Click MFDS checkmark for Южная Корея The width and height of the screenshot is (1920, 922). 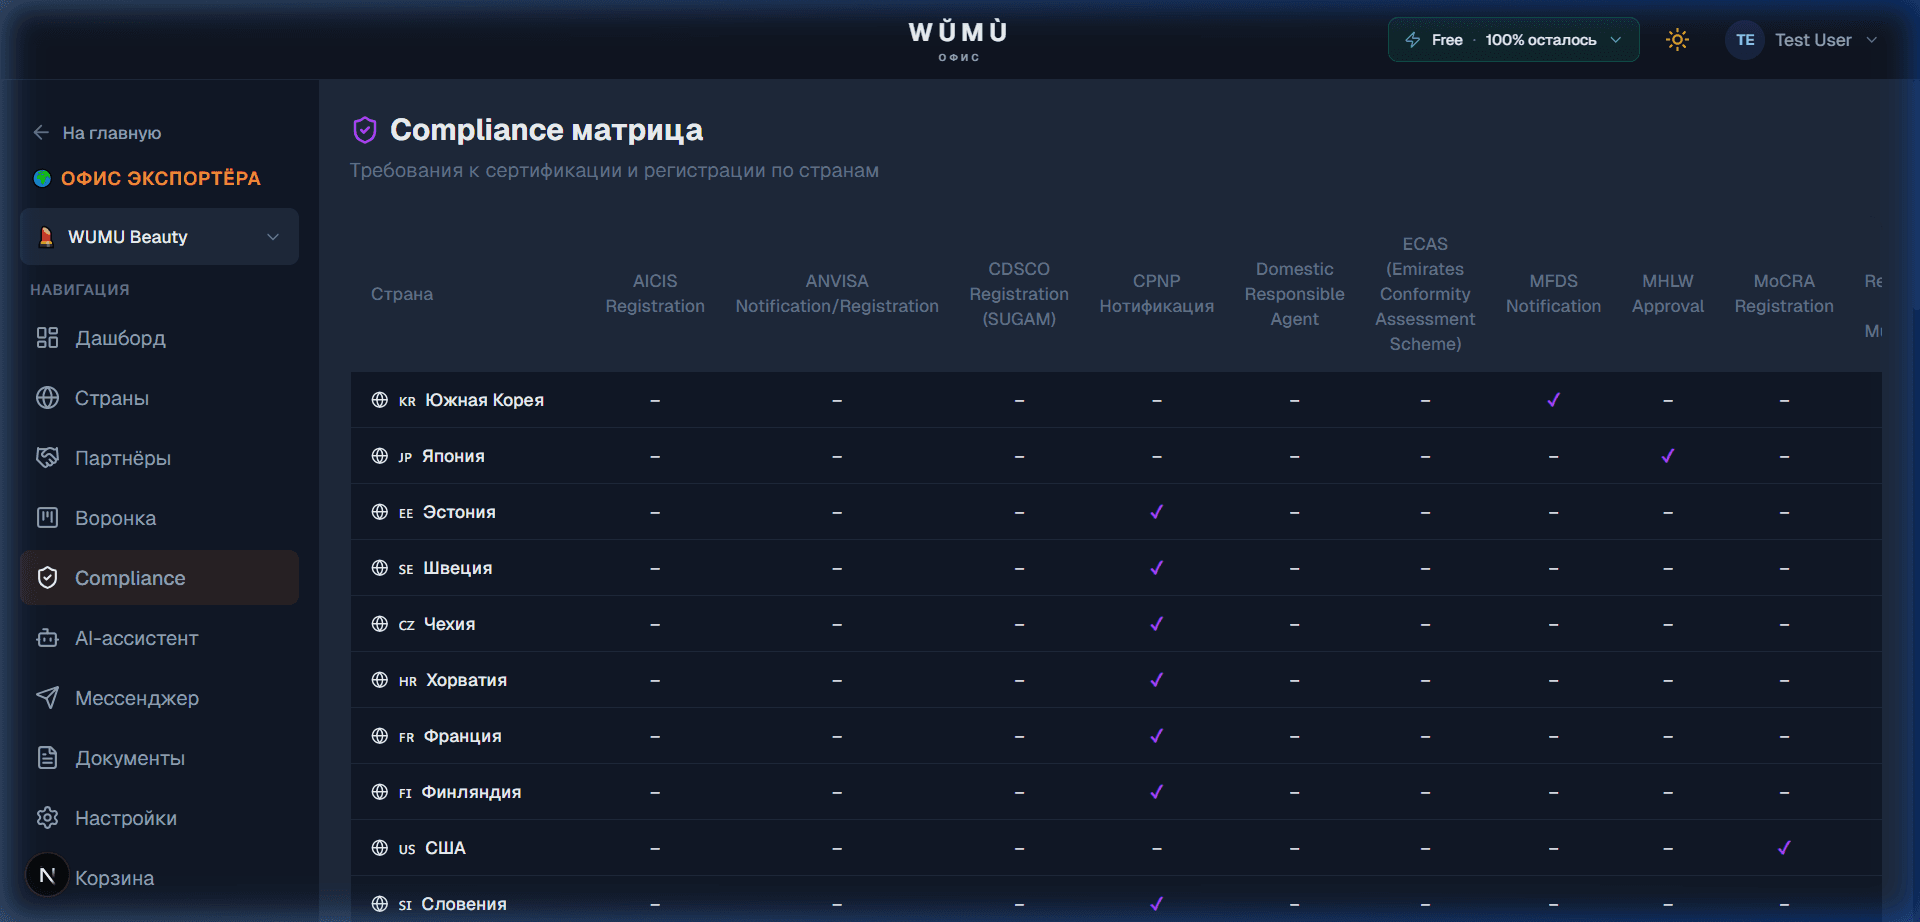[1553, 400]
